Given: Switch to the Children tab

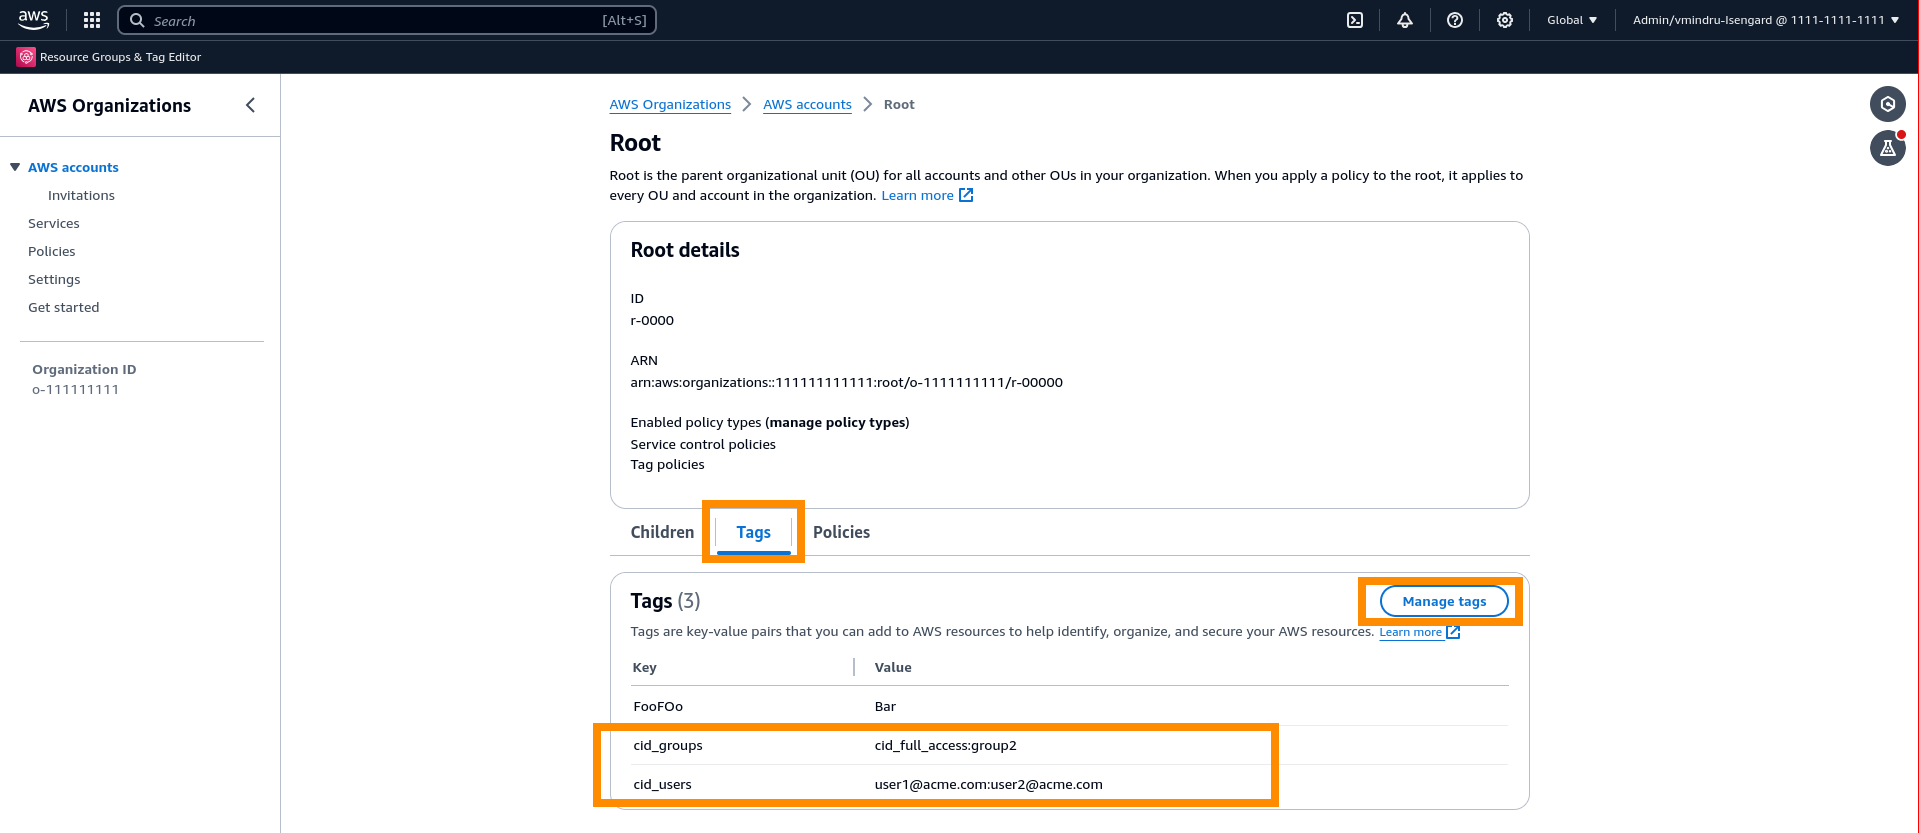Looking at the screenshot, I should [x=662, y=532].
